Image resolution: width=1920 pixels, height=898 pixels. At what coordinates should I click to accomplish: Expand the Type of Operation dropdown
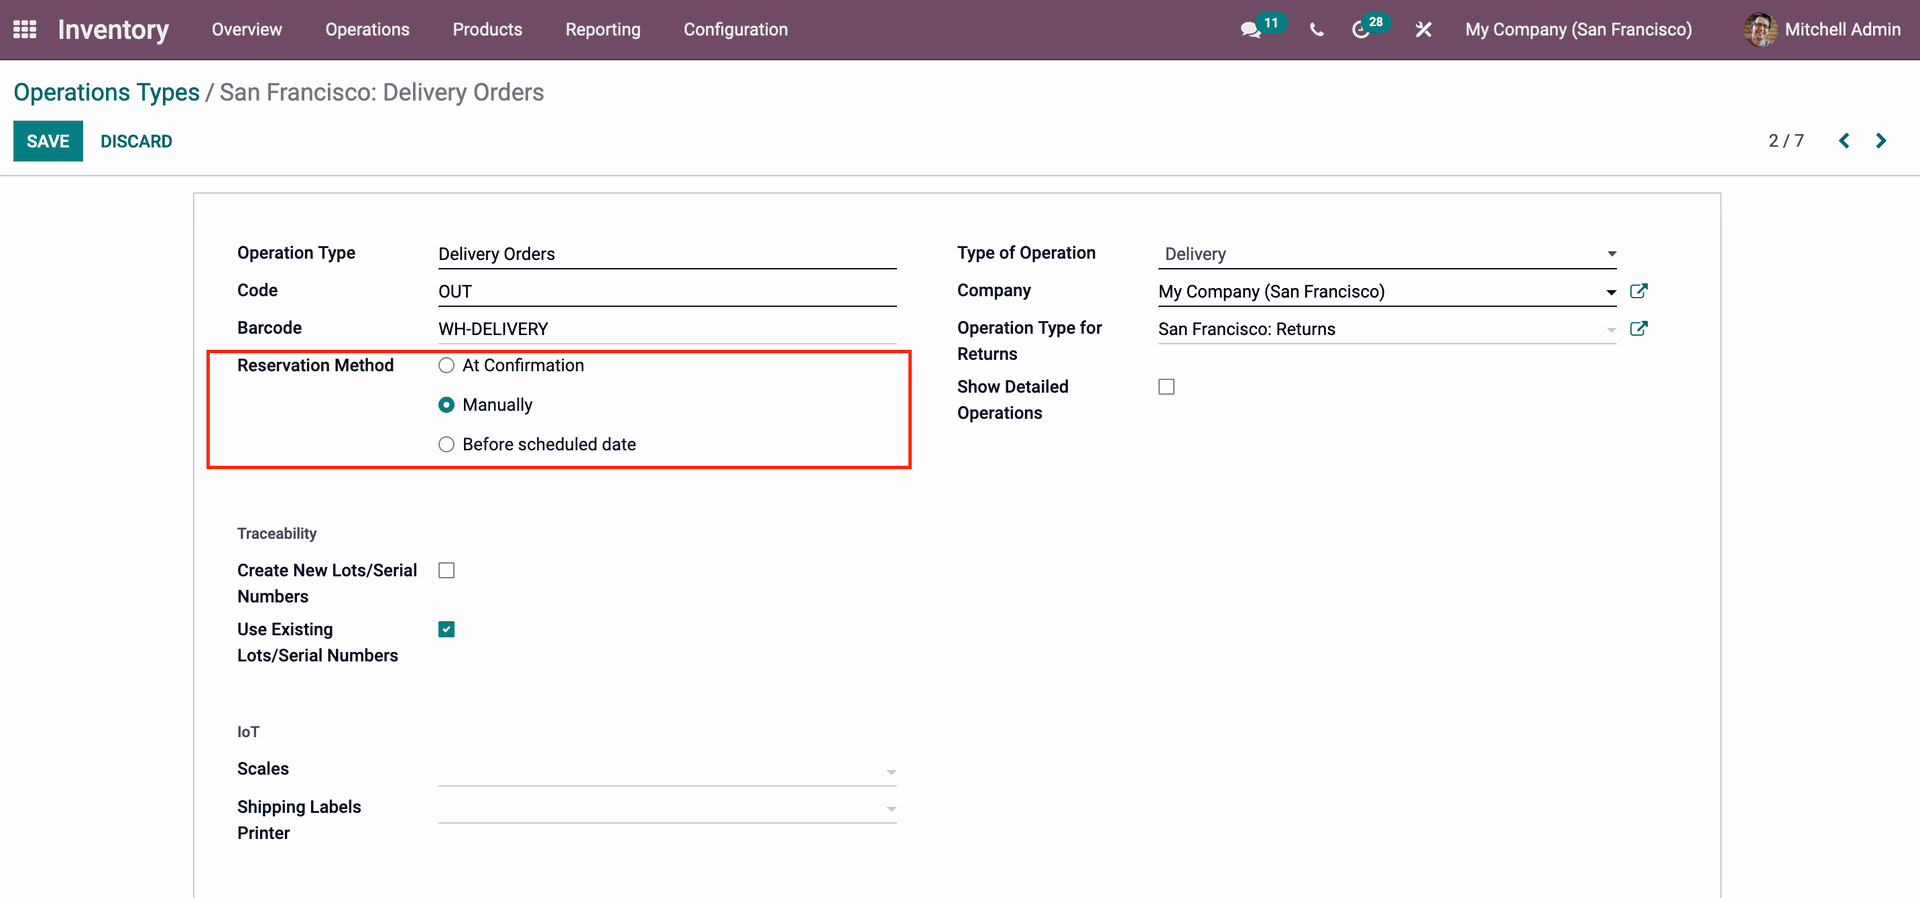point(1386,254)
